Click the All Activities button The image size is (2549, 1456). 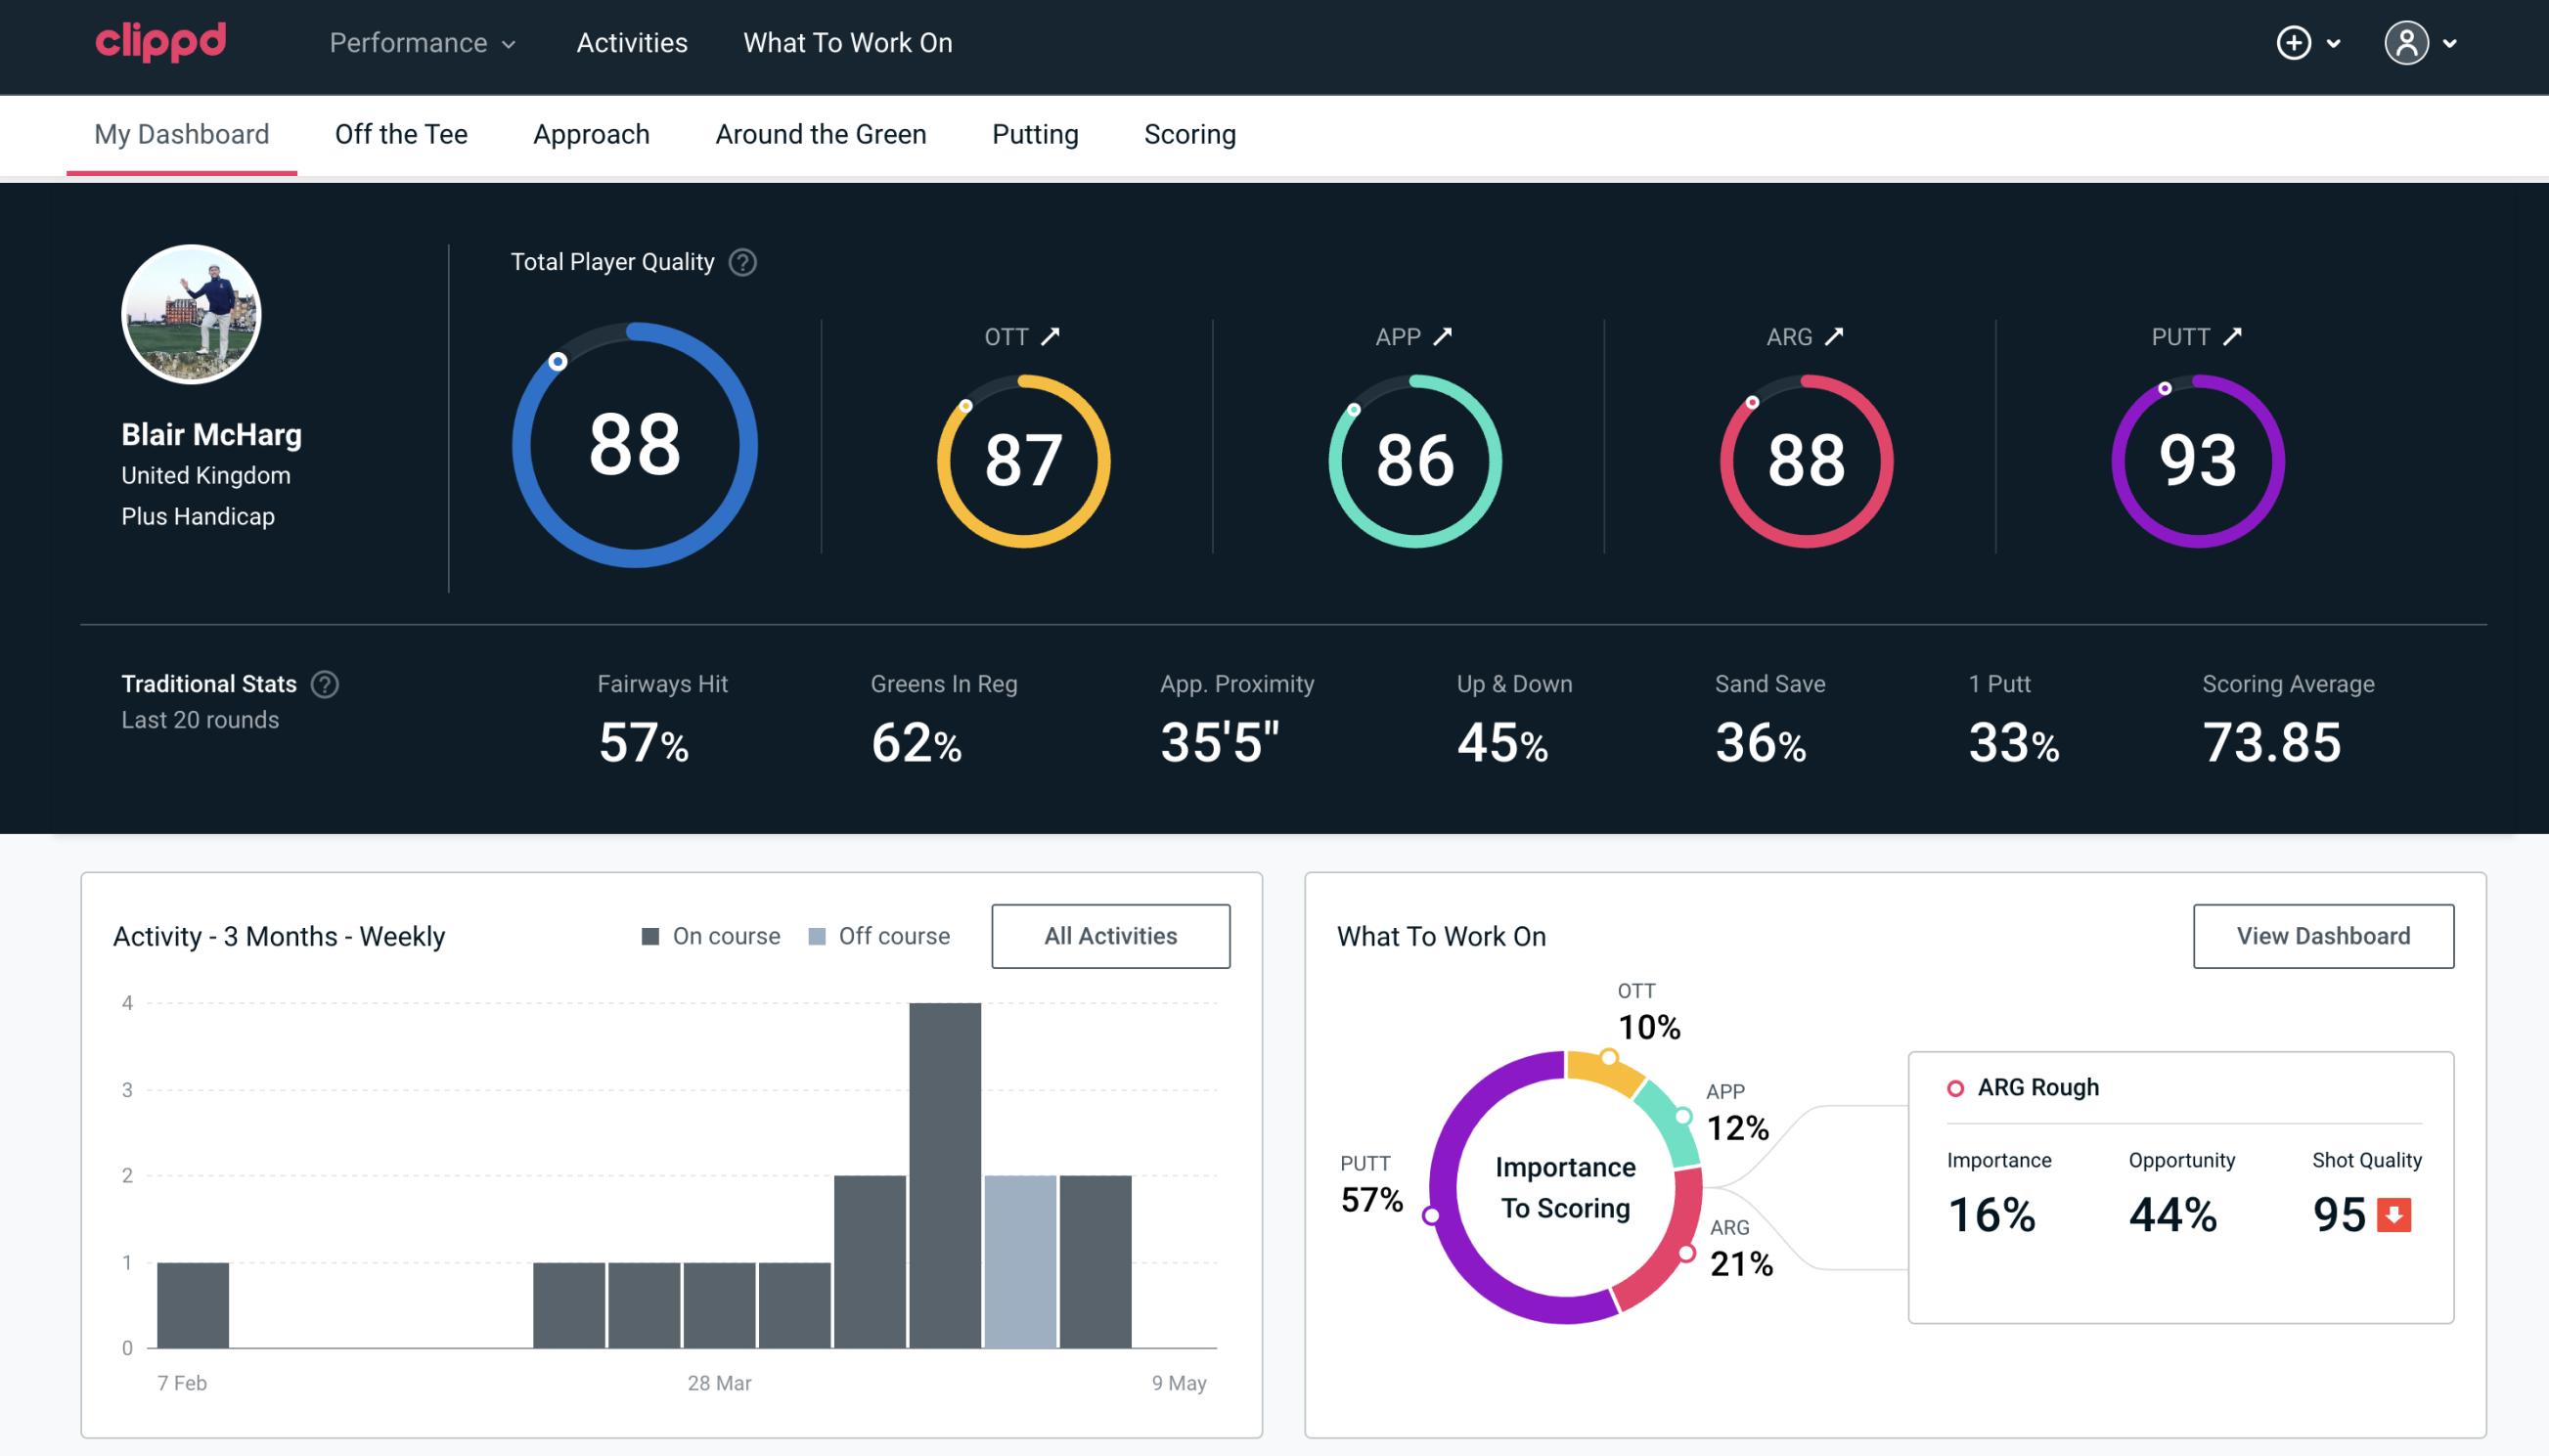1110,935
